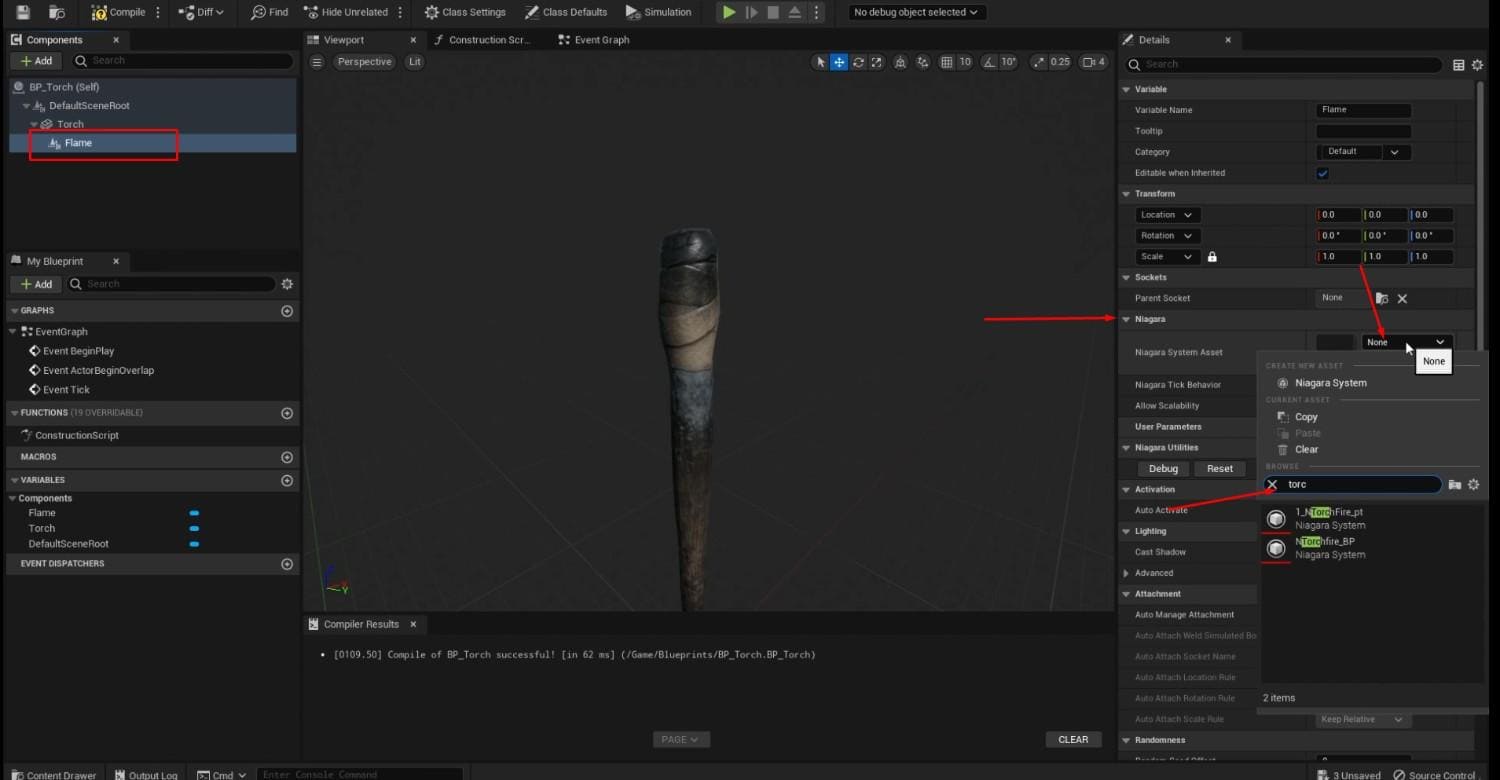Open My Blueprint settings gear

tap(287, 284)
